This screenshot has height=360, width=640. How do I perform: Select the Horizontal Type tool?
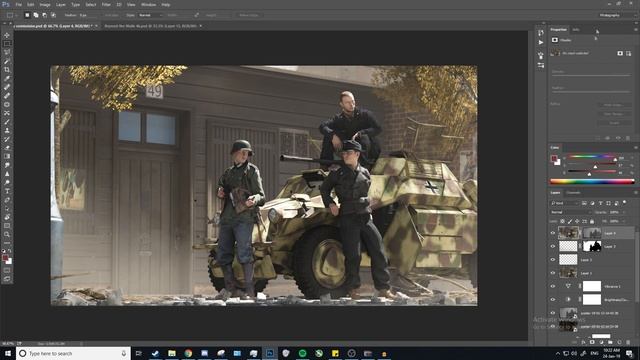tap(7, 191)
